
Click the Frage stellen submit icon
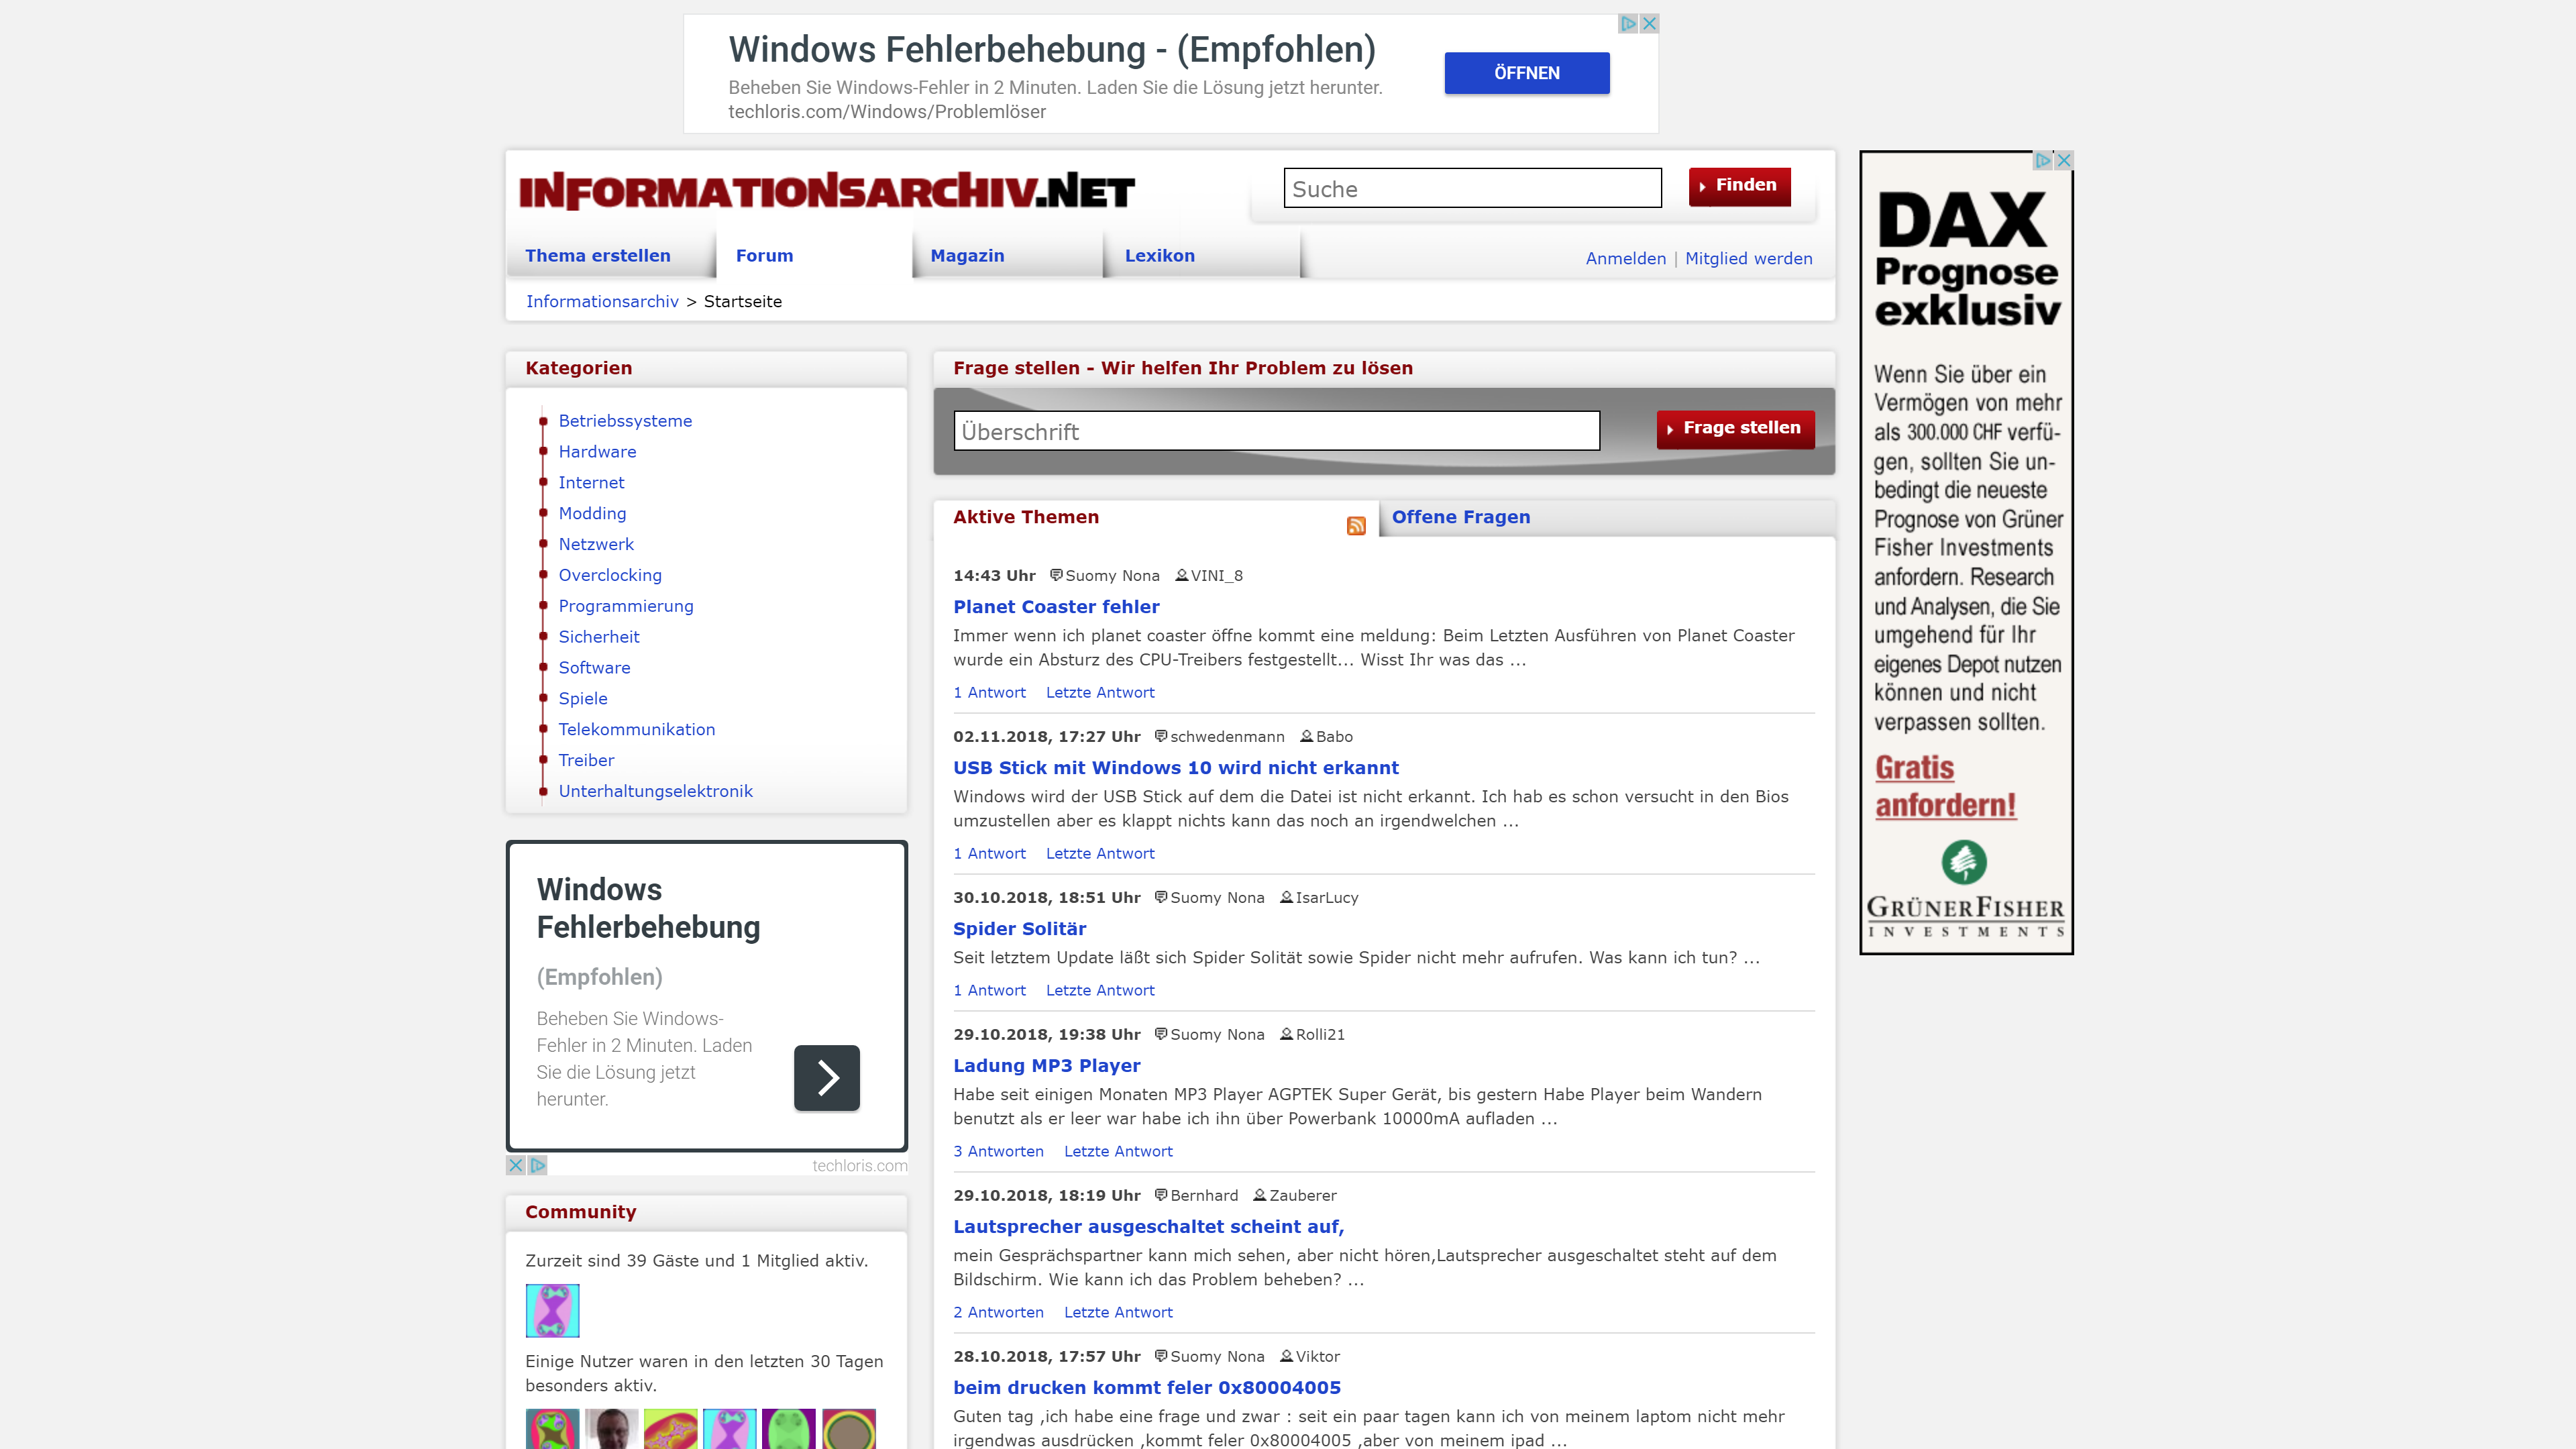pos(1735,428)
